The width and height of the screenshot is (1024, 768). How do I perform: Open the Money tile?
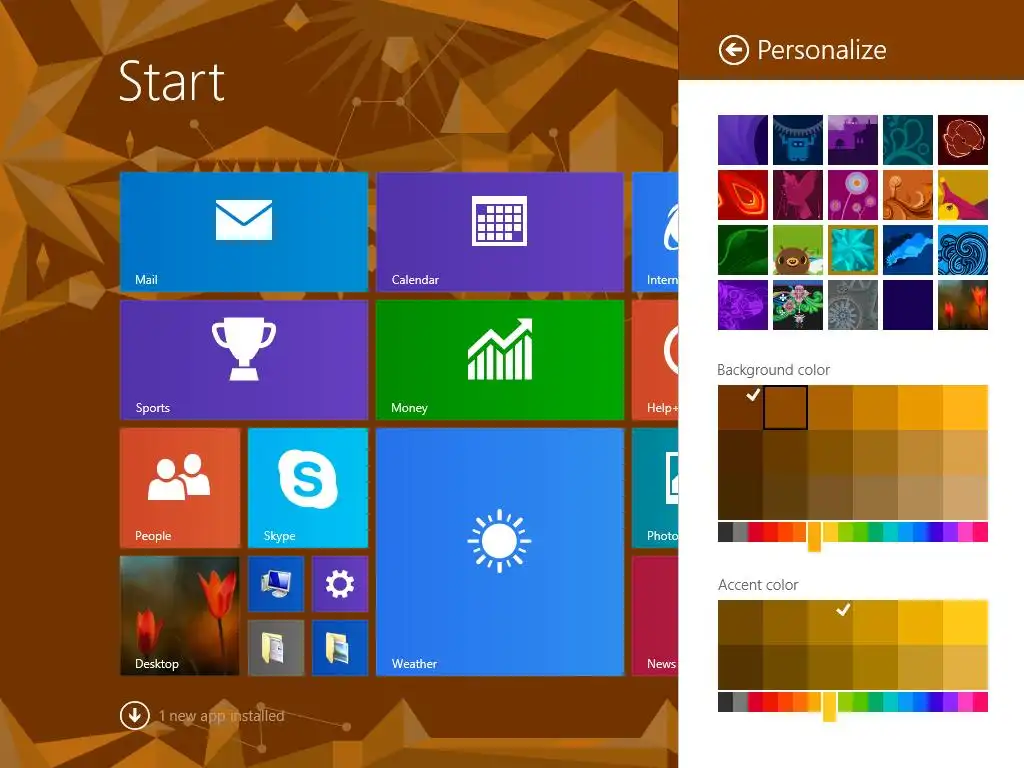point(500,360)
